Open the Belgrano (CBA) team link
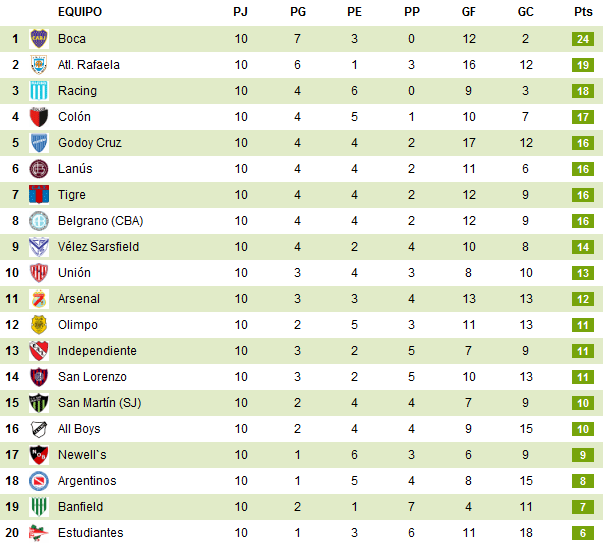Screen dimensions: 603x556 tap(100, 221)
